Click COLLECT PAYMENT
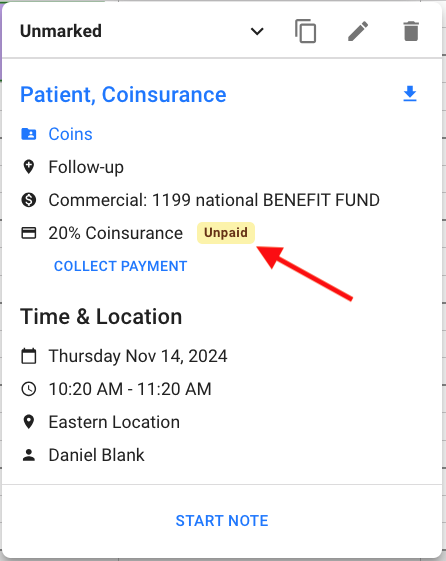 121,266
